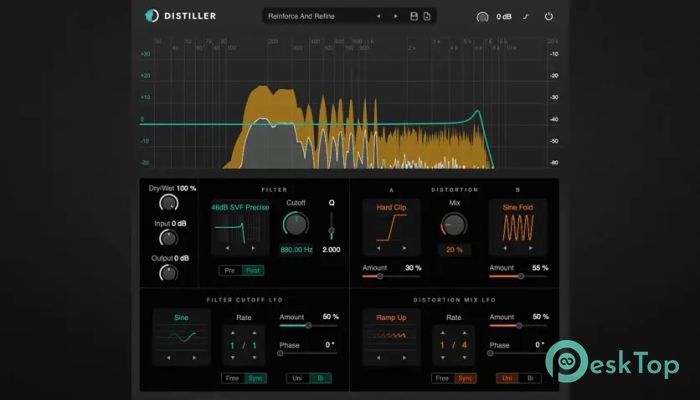700x400 pixels.
Task: Click the distortion Mix 20 % value field
Action: tap(454, 249)
